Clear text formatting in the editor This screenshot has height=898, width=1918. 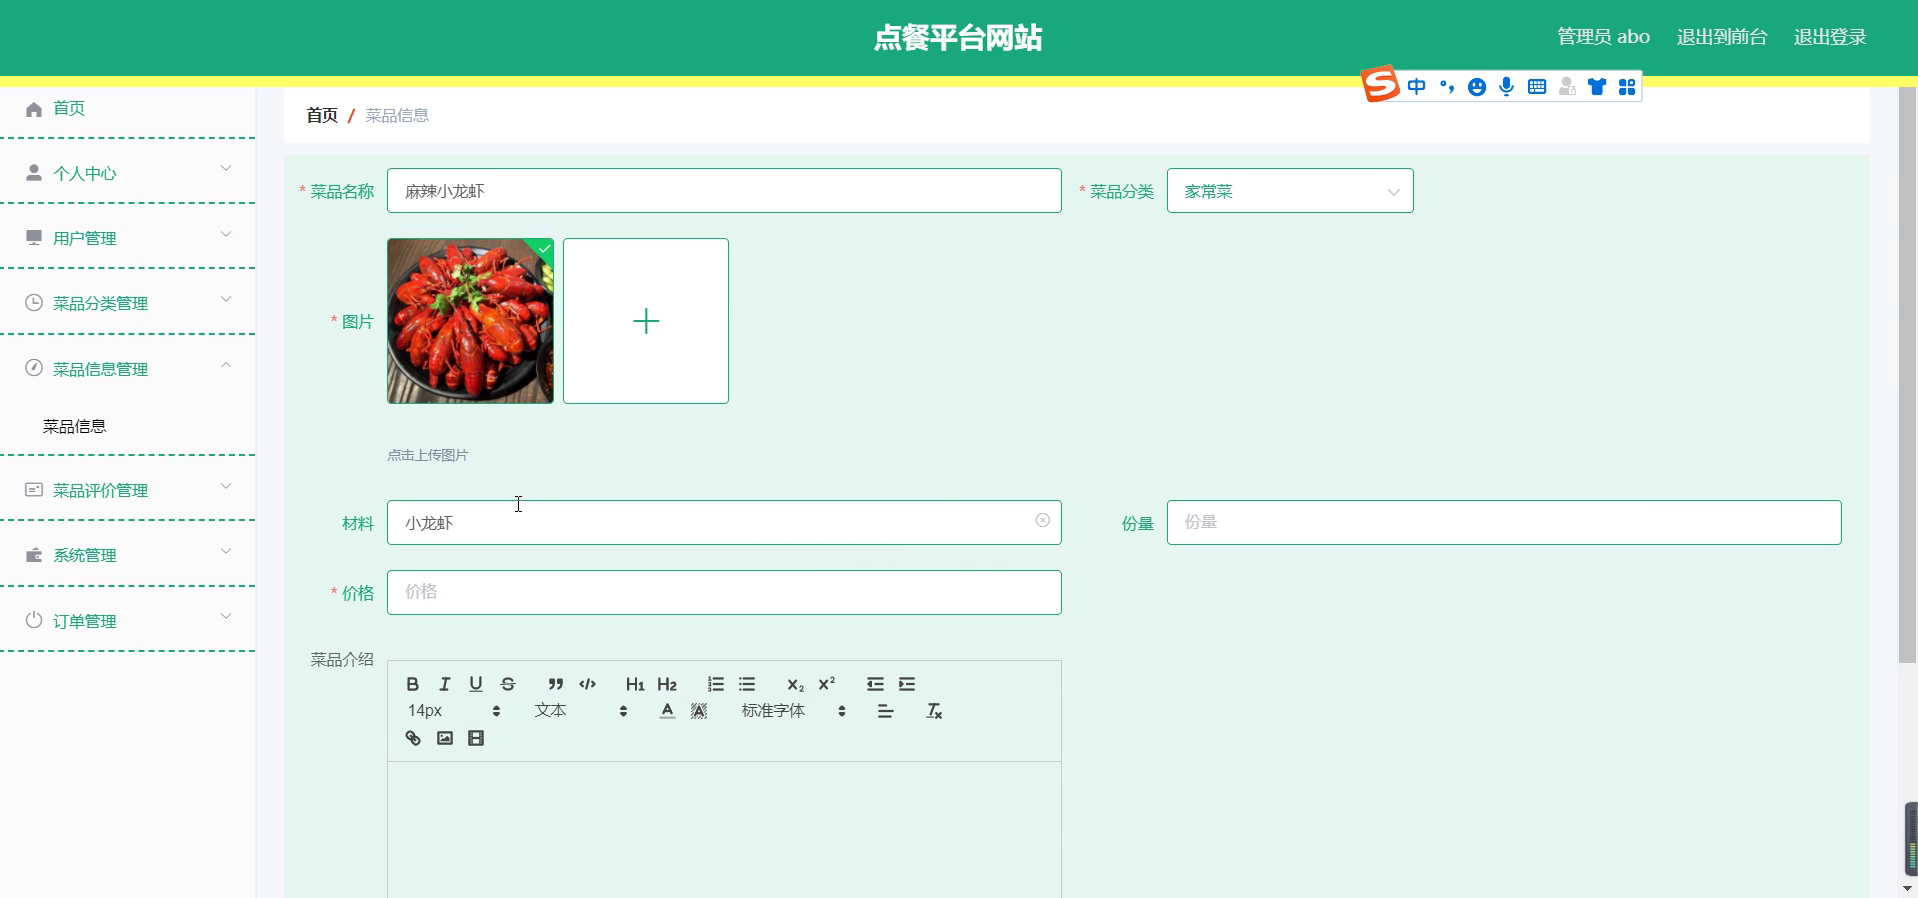(x=934, y=711)
